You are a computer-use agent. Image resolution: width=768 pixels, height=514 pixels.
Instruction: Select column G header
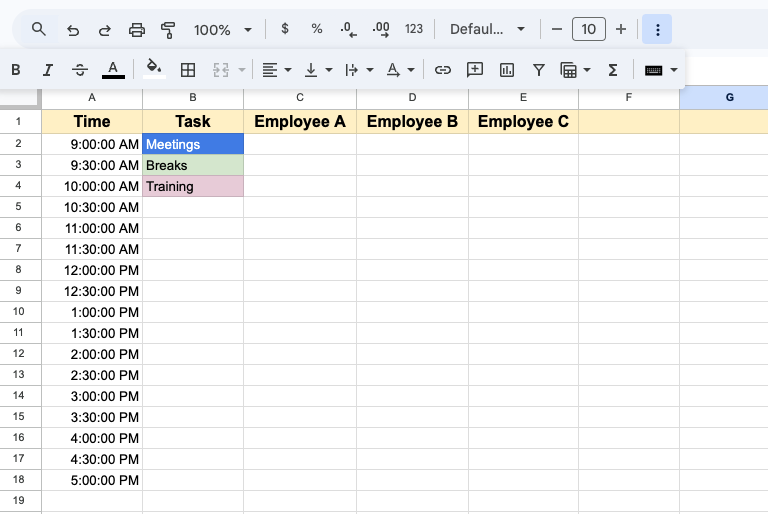tap(724, 98)
